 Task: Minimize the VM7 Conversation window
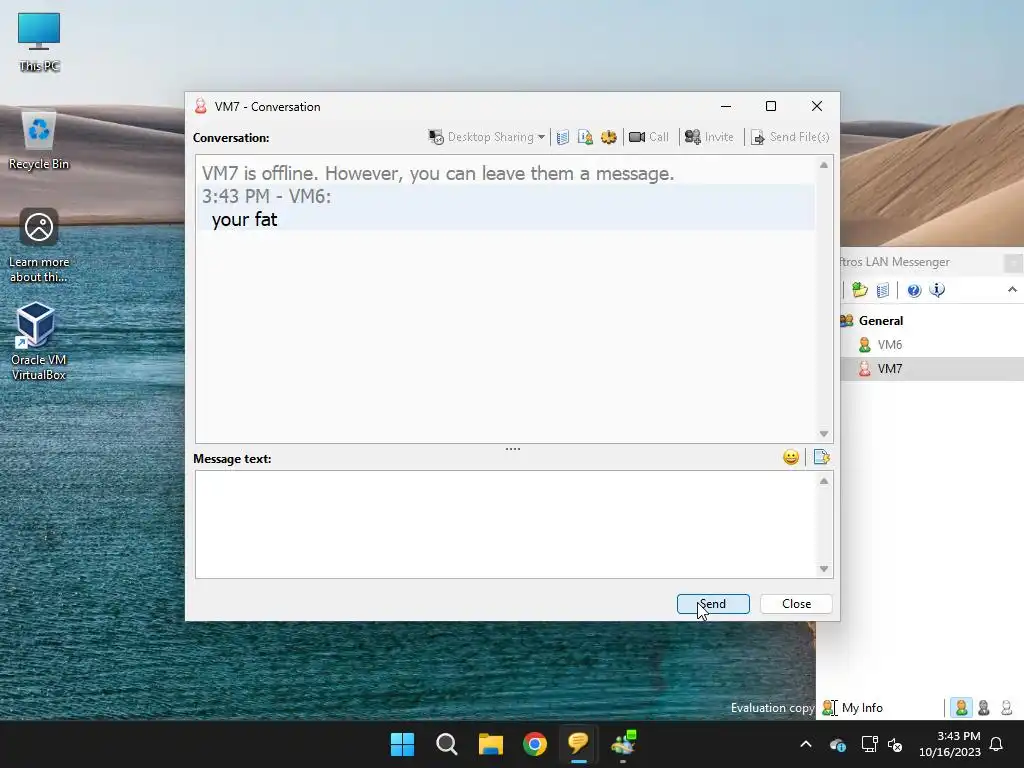(x=726, y=106)
